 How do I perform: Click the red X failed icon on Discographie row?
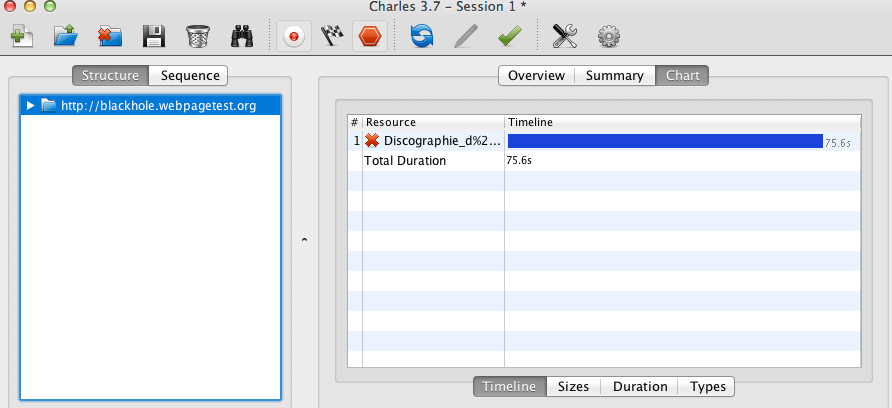click(x=373, y=141)
